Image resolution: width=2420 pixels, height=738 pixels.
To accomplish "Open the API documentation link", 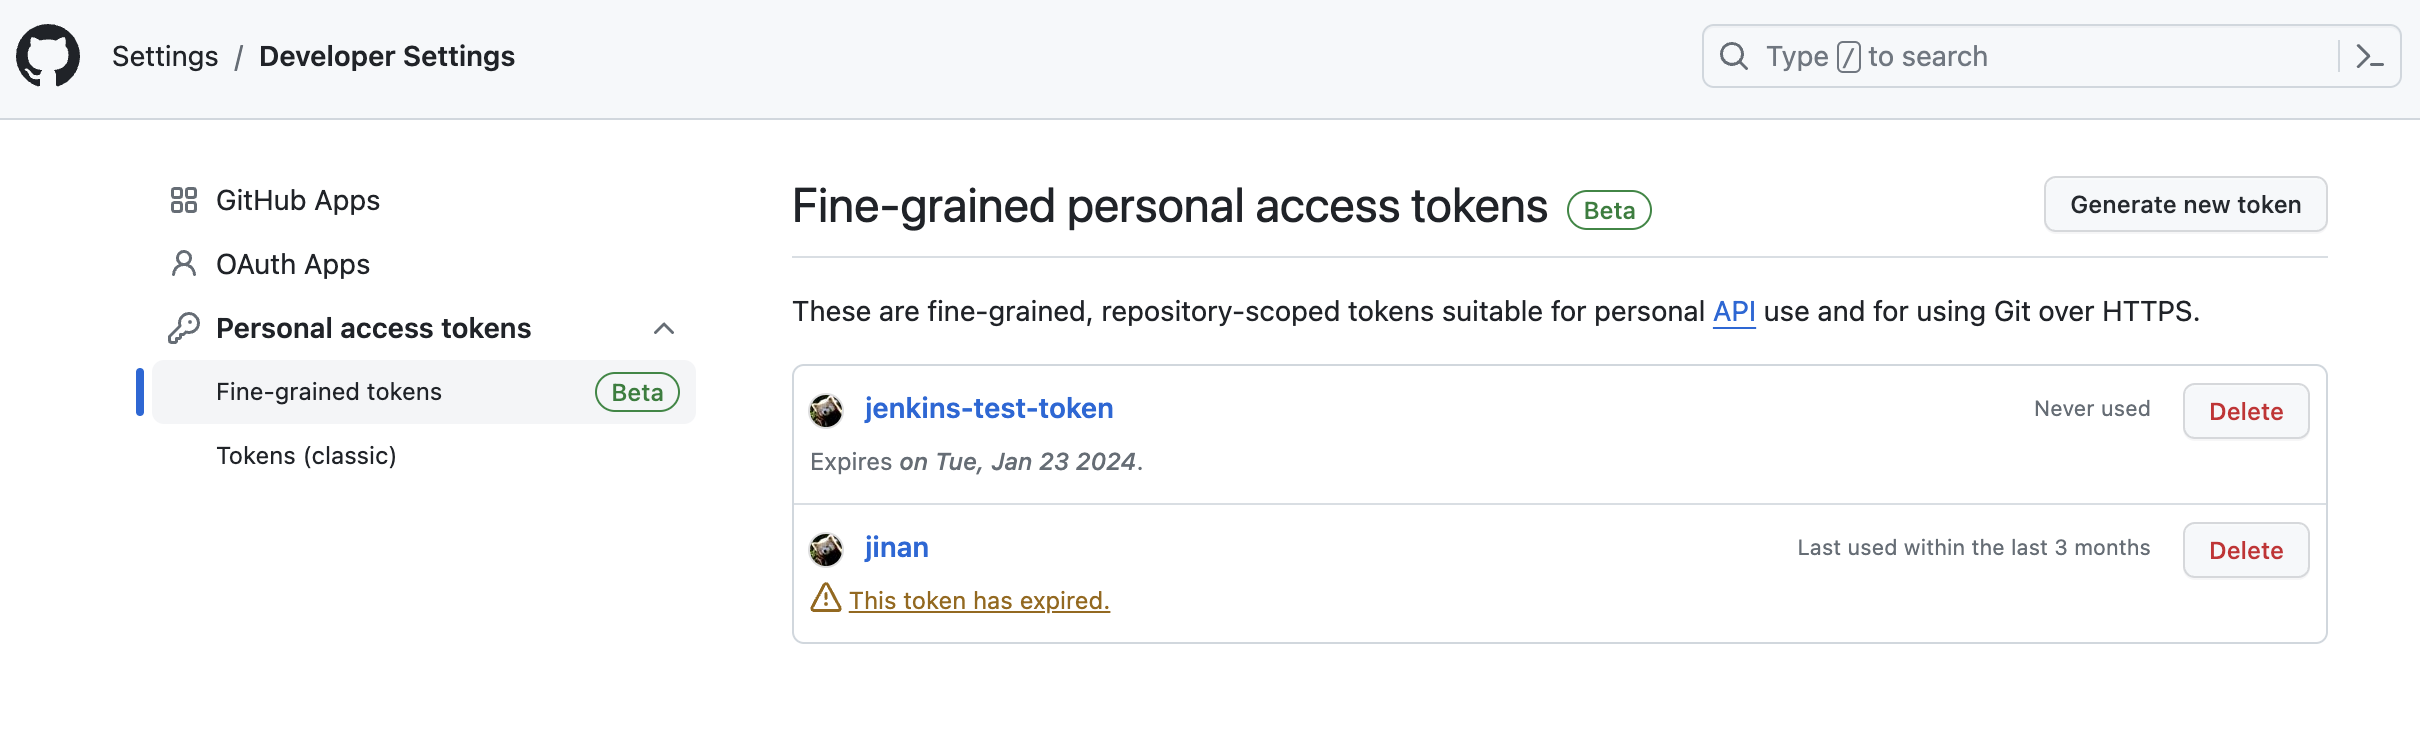I will 1733,311.
